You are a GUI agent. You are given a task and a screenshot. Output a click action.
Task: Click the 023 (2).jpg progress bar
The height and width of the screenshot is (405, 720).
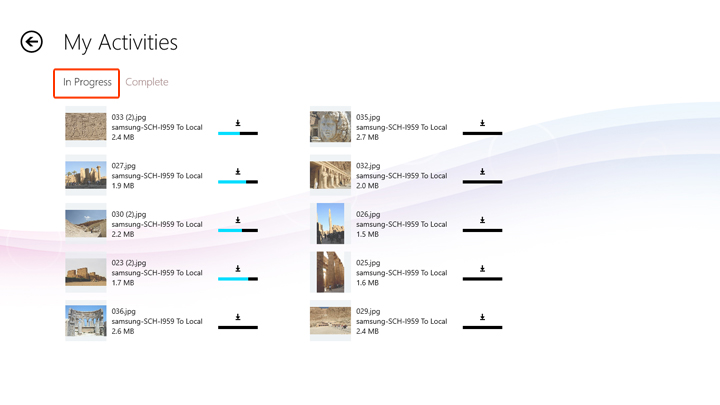coord(238,279)
